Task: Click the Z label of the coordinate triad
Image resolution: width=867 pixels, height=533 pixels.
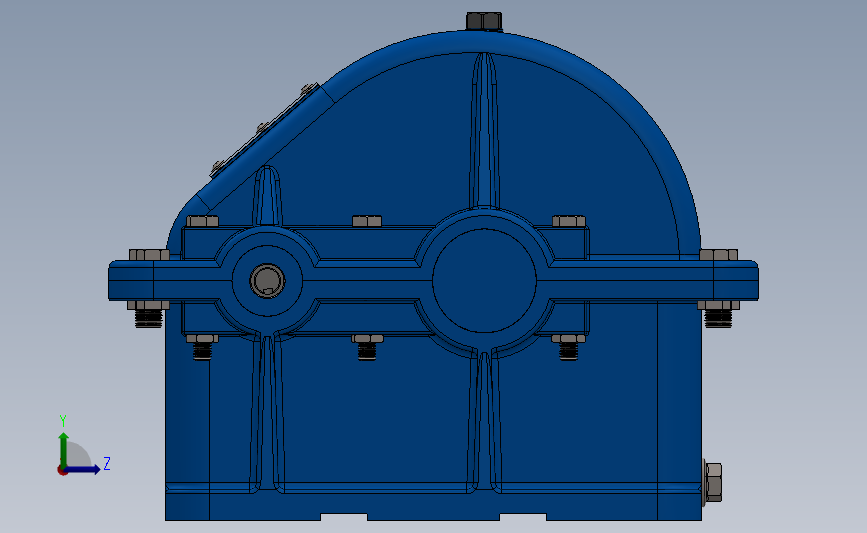Action: (107, 463)
